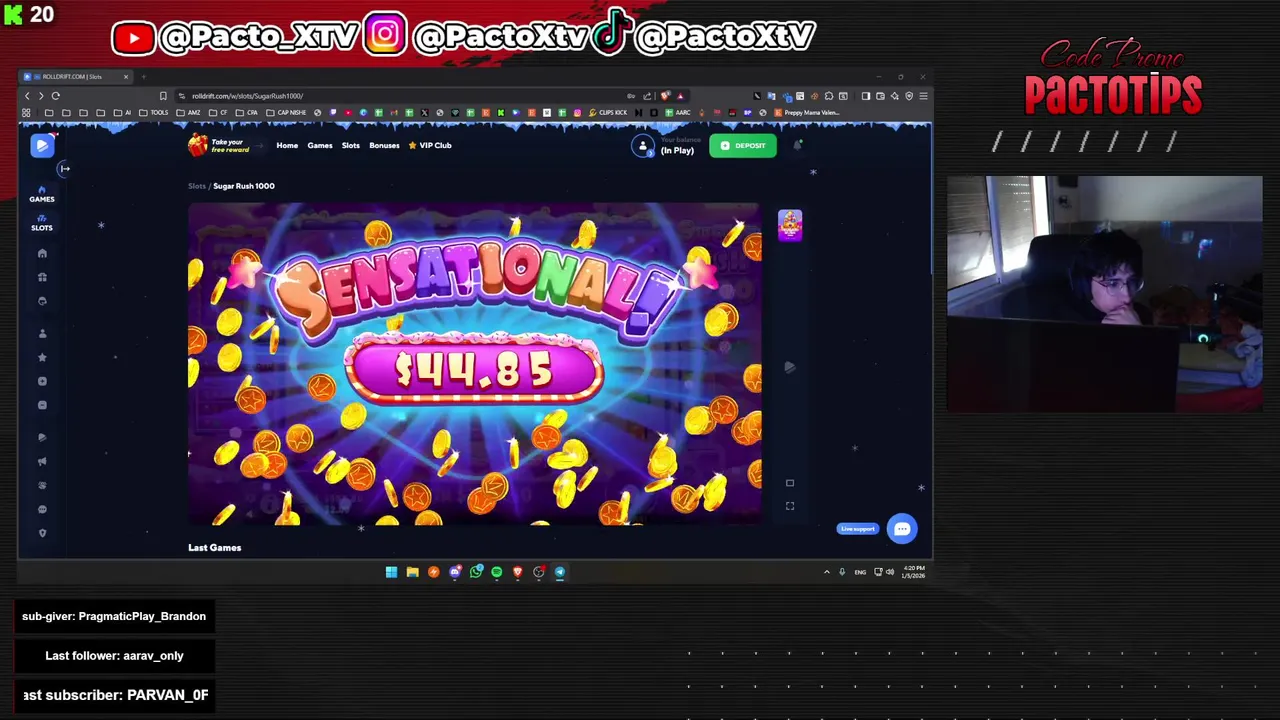1280x720 pixels.
Task: Open the account avatar dropdown near the balance
Action: coord(643,146)
